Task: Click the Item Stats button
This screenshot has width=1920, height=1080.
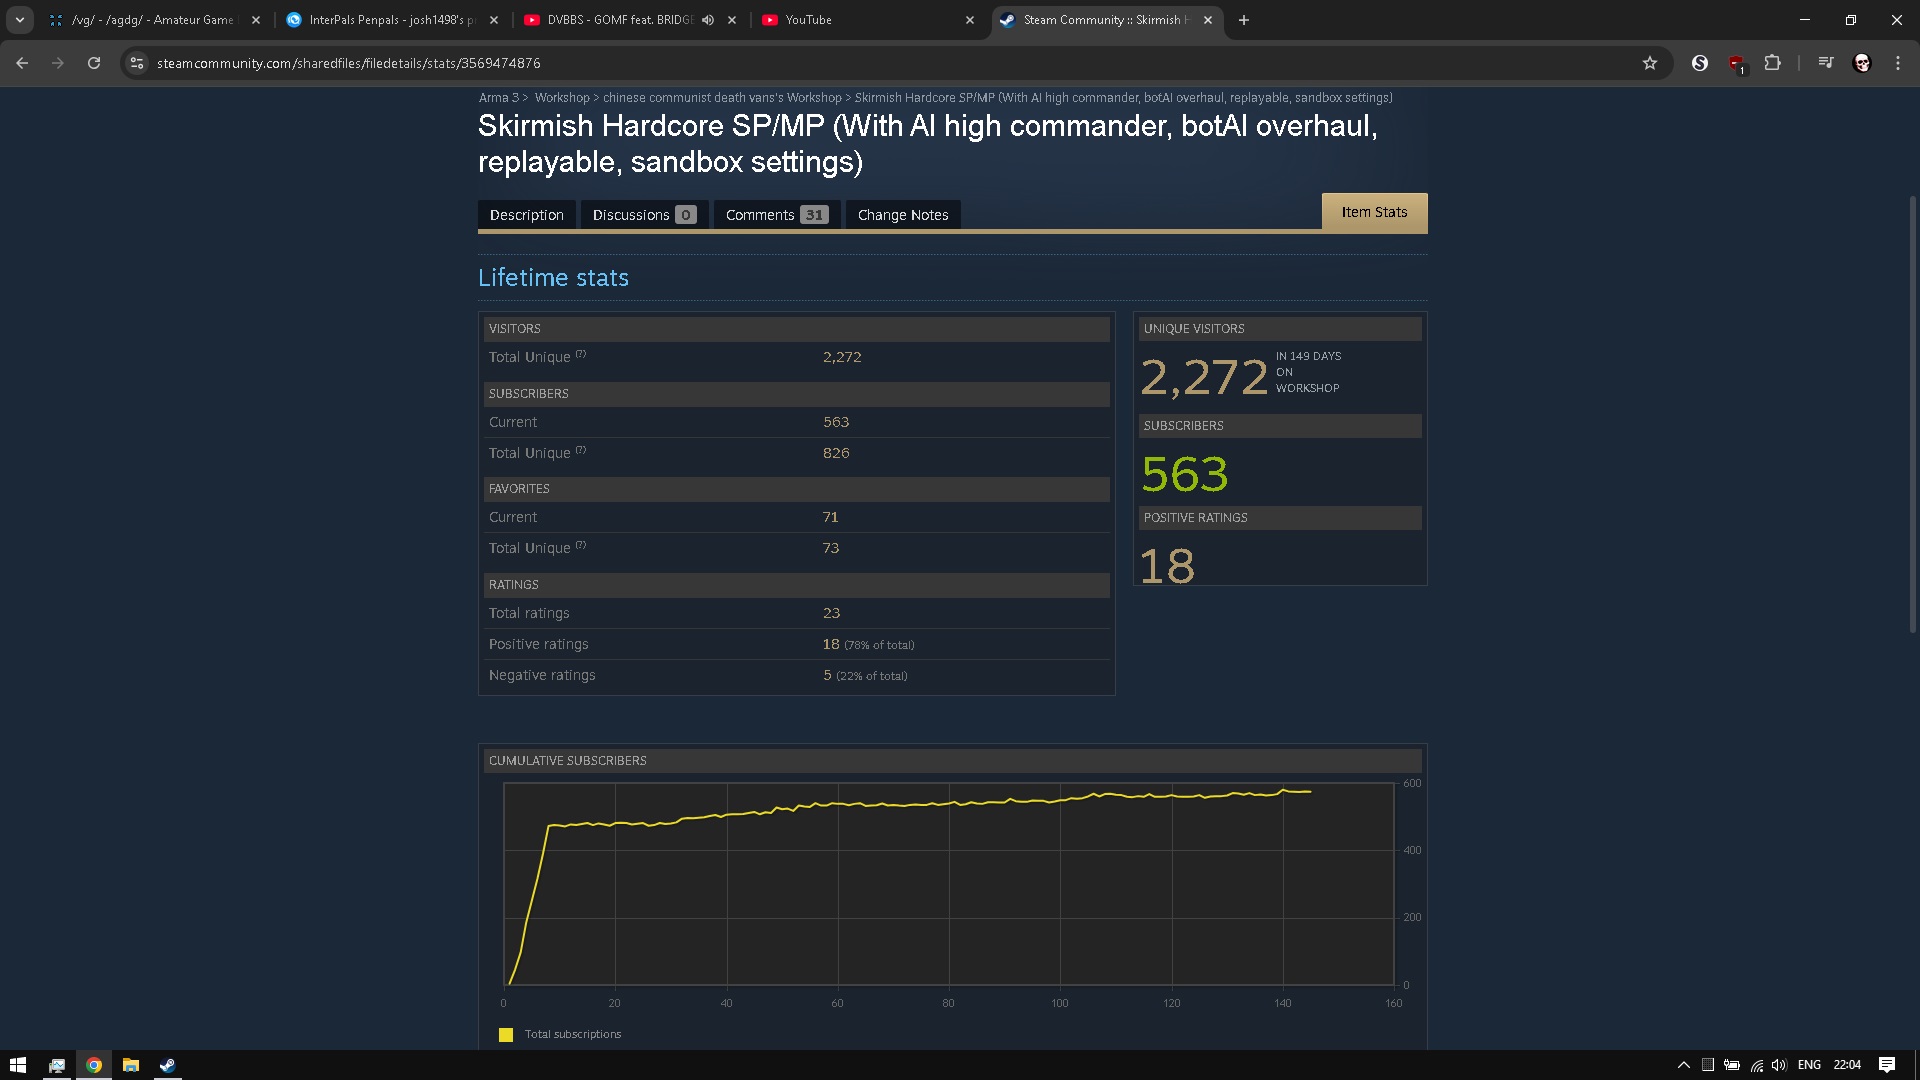Action: [x=1374, y=212]
